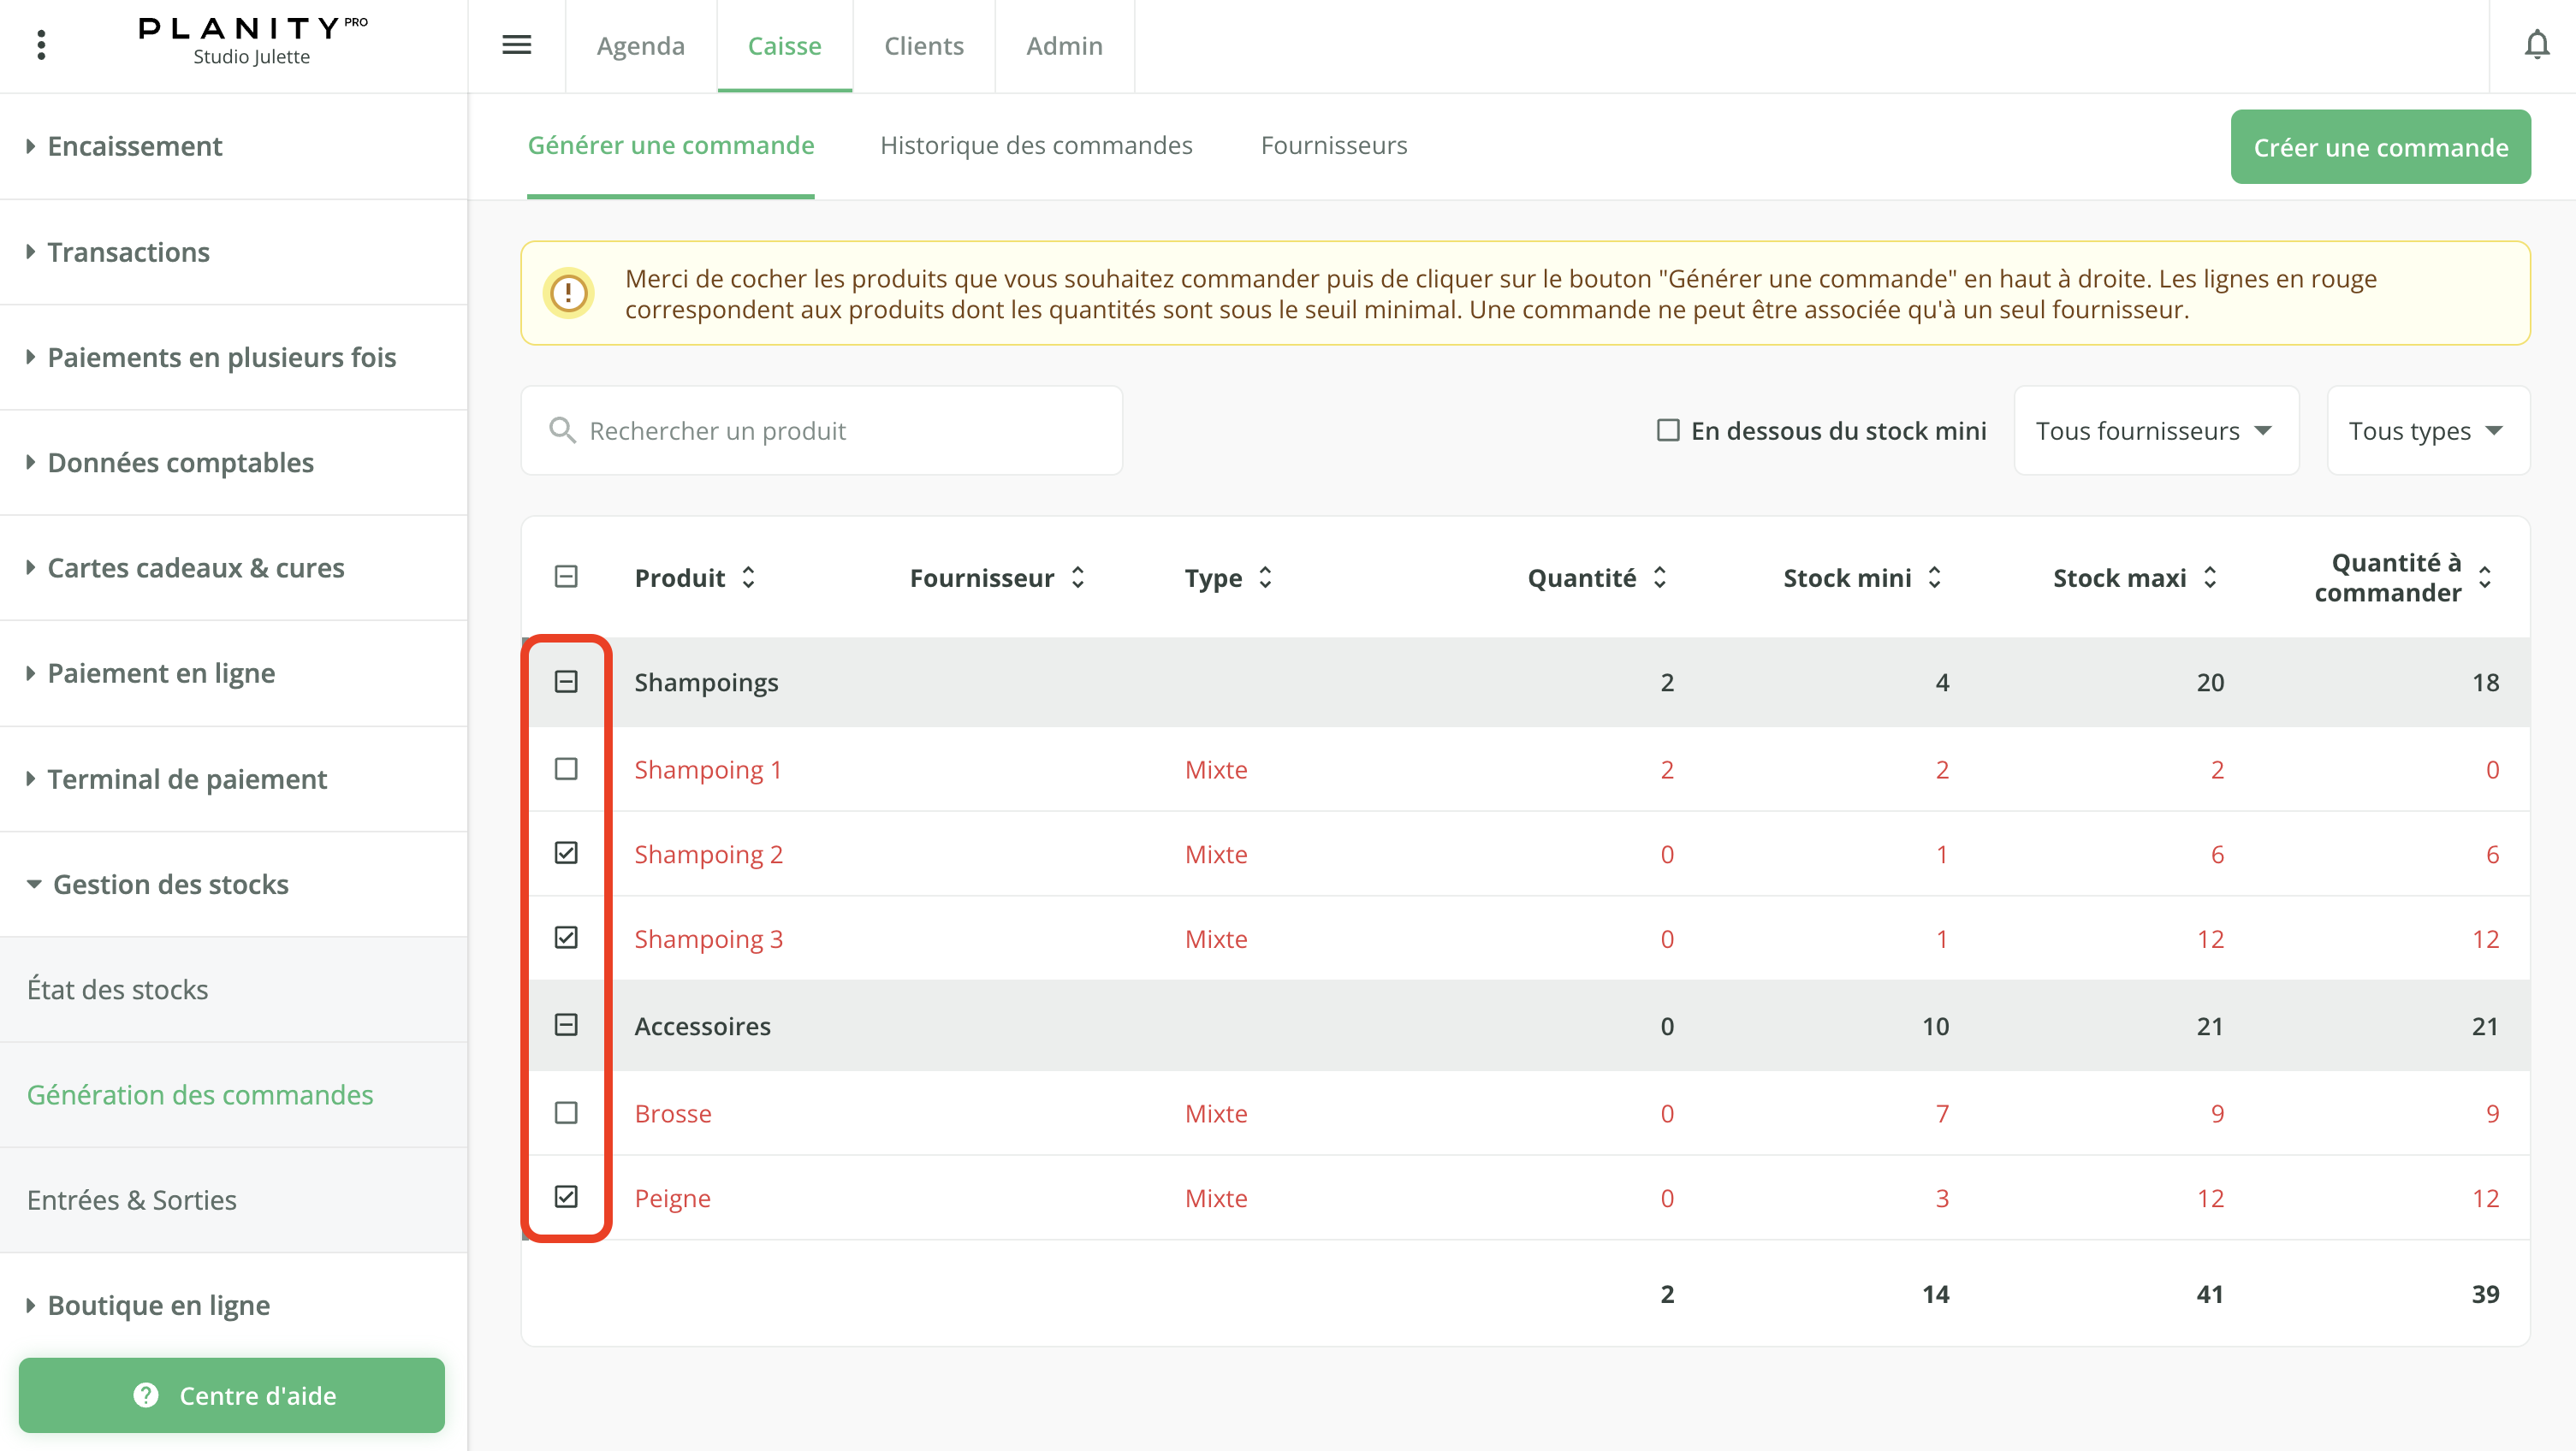Enable En dessous du stock mini filter
2576x1451 pixels.
tap(1667, 430)
